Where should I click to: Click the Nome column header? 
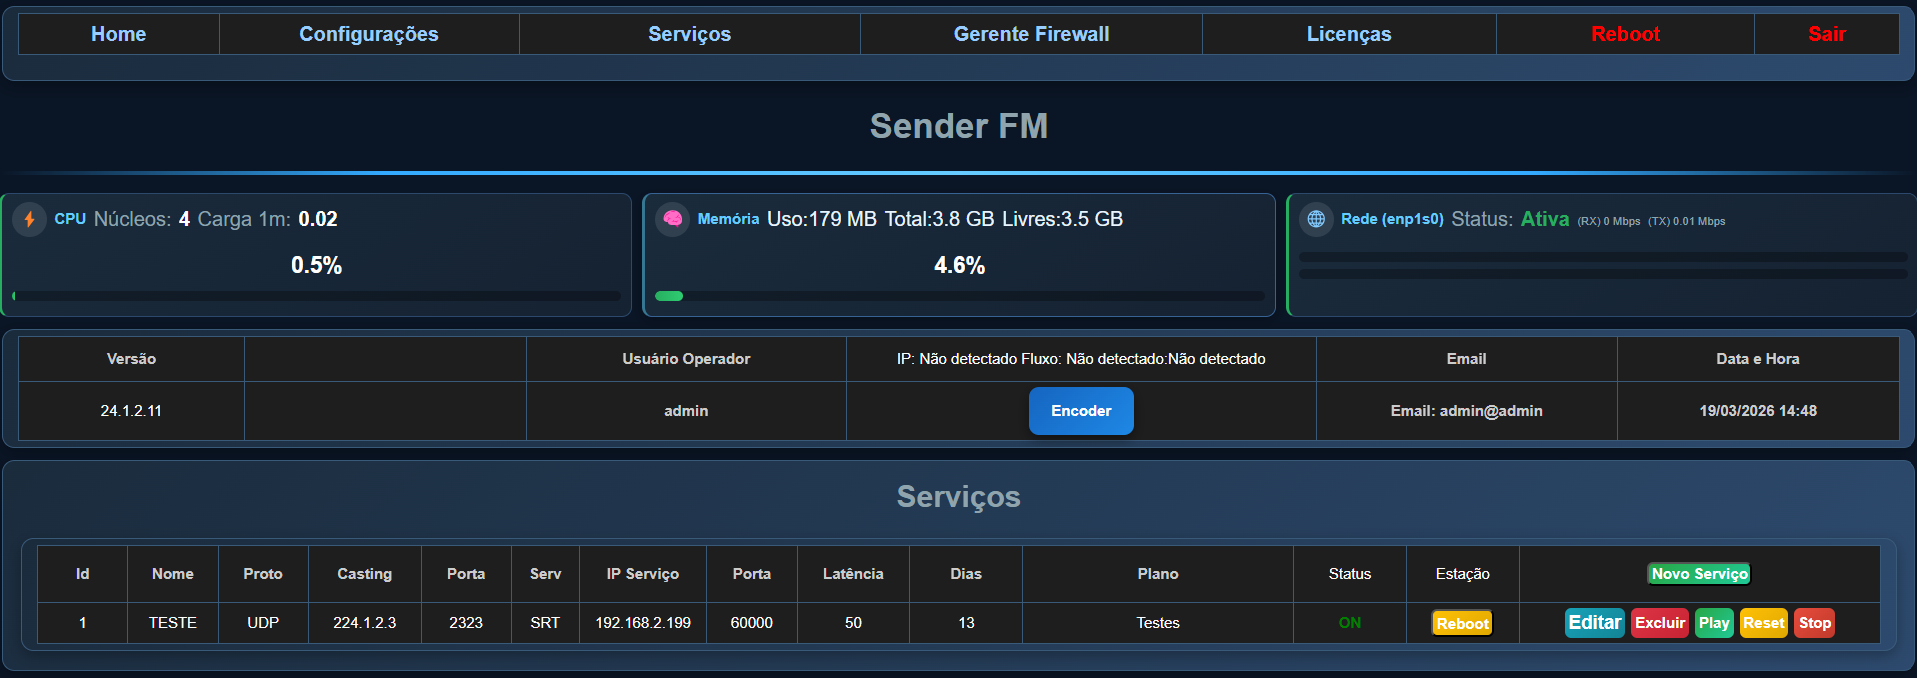coord(173,574)
